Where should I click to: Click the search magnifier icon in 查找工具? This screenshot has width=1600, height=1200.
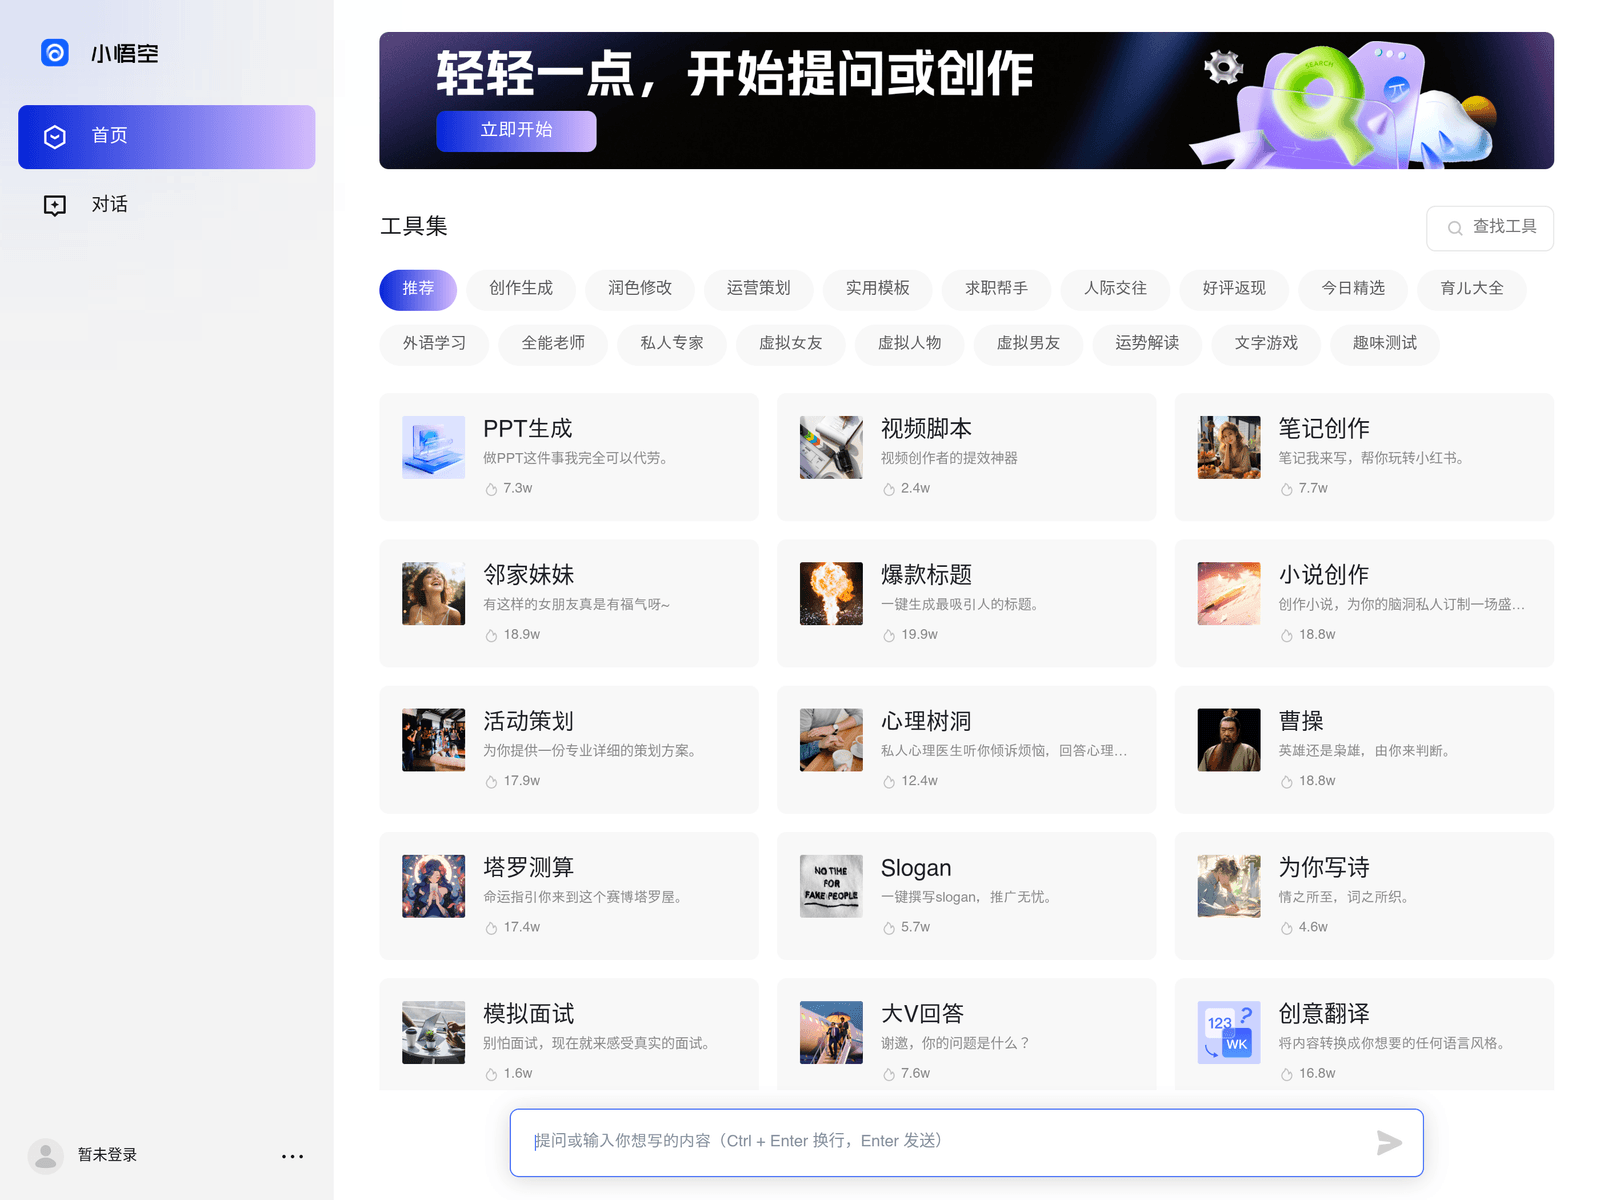1455,229
